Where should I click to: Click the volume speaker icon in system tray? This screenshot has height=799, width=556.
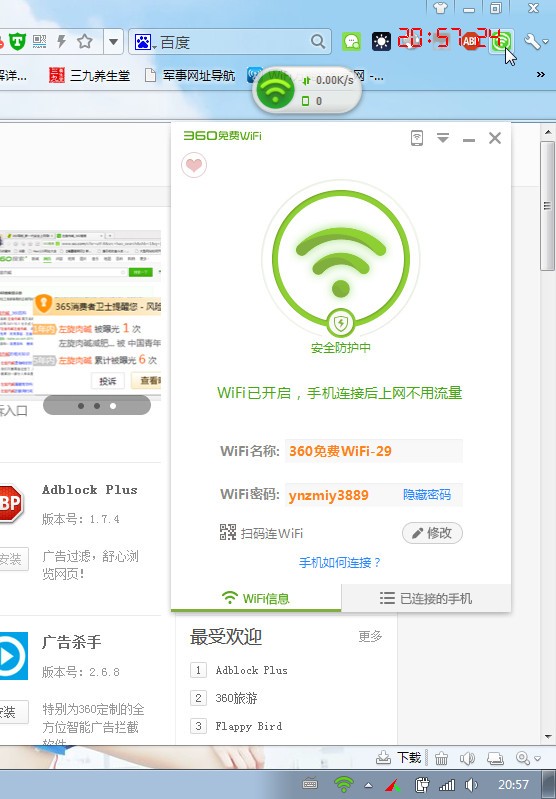point(471,785)
